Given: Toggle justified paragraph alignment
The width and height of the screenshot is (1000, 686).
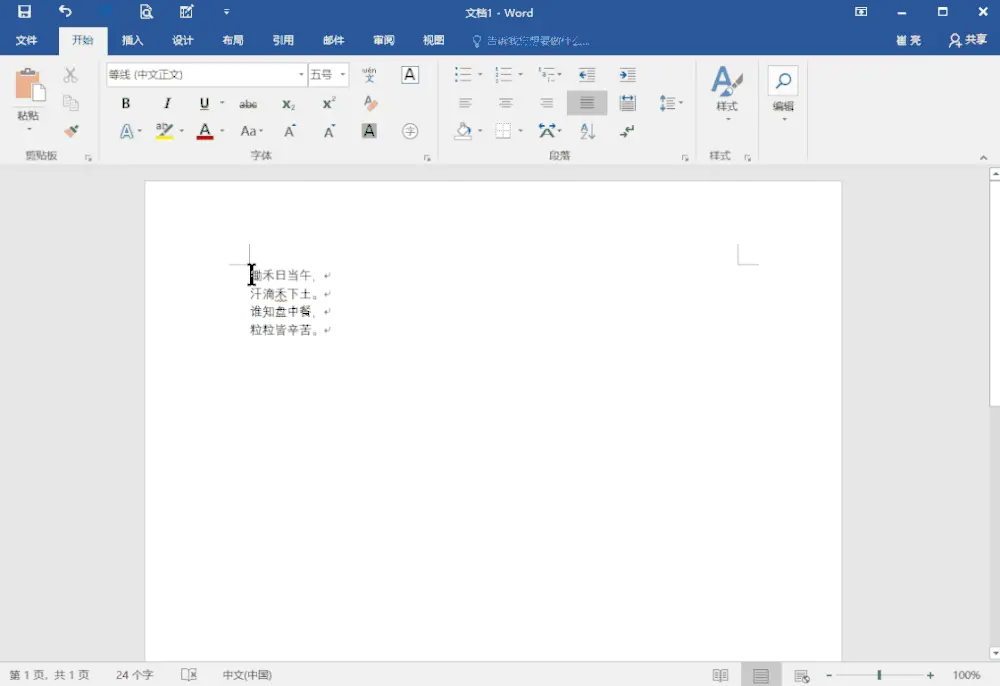Looking at the screenshot, I should (x=587, y=103).
